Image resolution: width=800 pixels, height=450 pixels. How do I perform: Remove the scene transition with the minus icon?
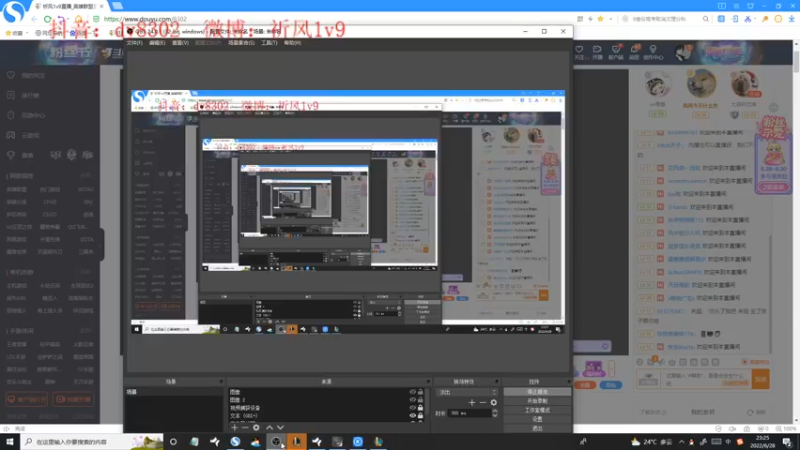pos(483,403)
